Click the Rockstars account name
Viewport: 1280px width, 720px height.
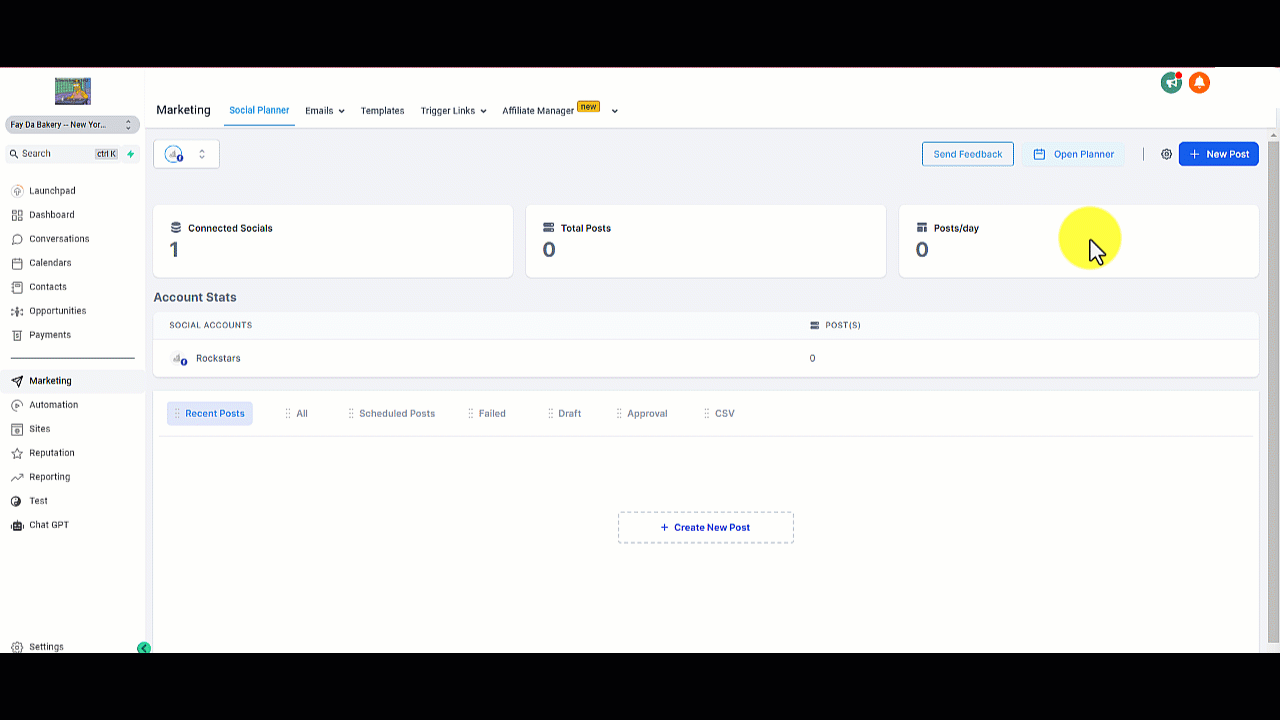click(218, 358)
